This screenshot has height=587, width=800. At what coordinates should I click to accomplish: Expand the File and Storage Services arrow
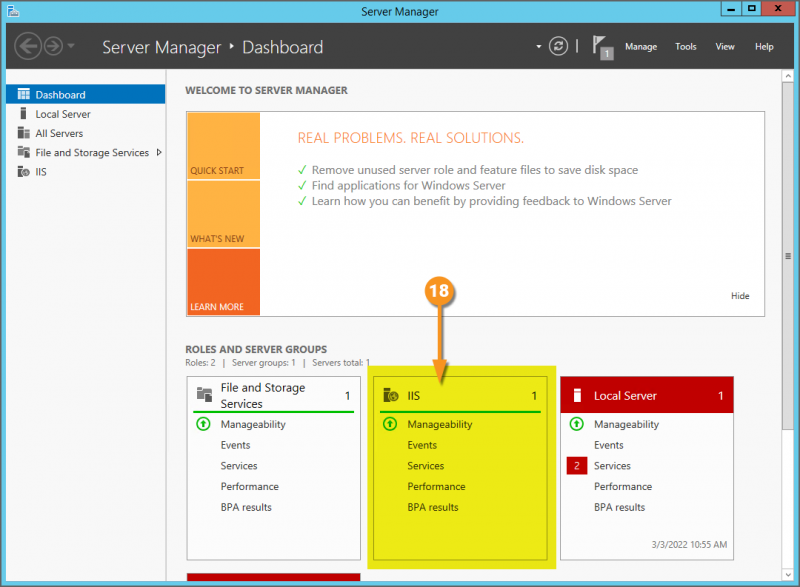tap(159, 152)
